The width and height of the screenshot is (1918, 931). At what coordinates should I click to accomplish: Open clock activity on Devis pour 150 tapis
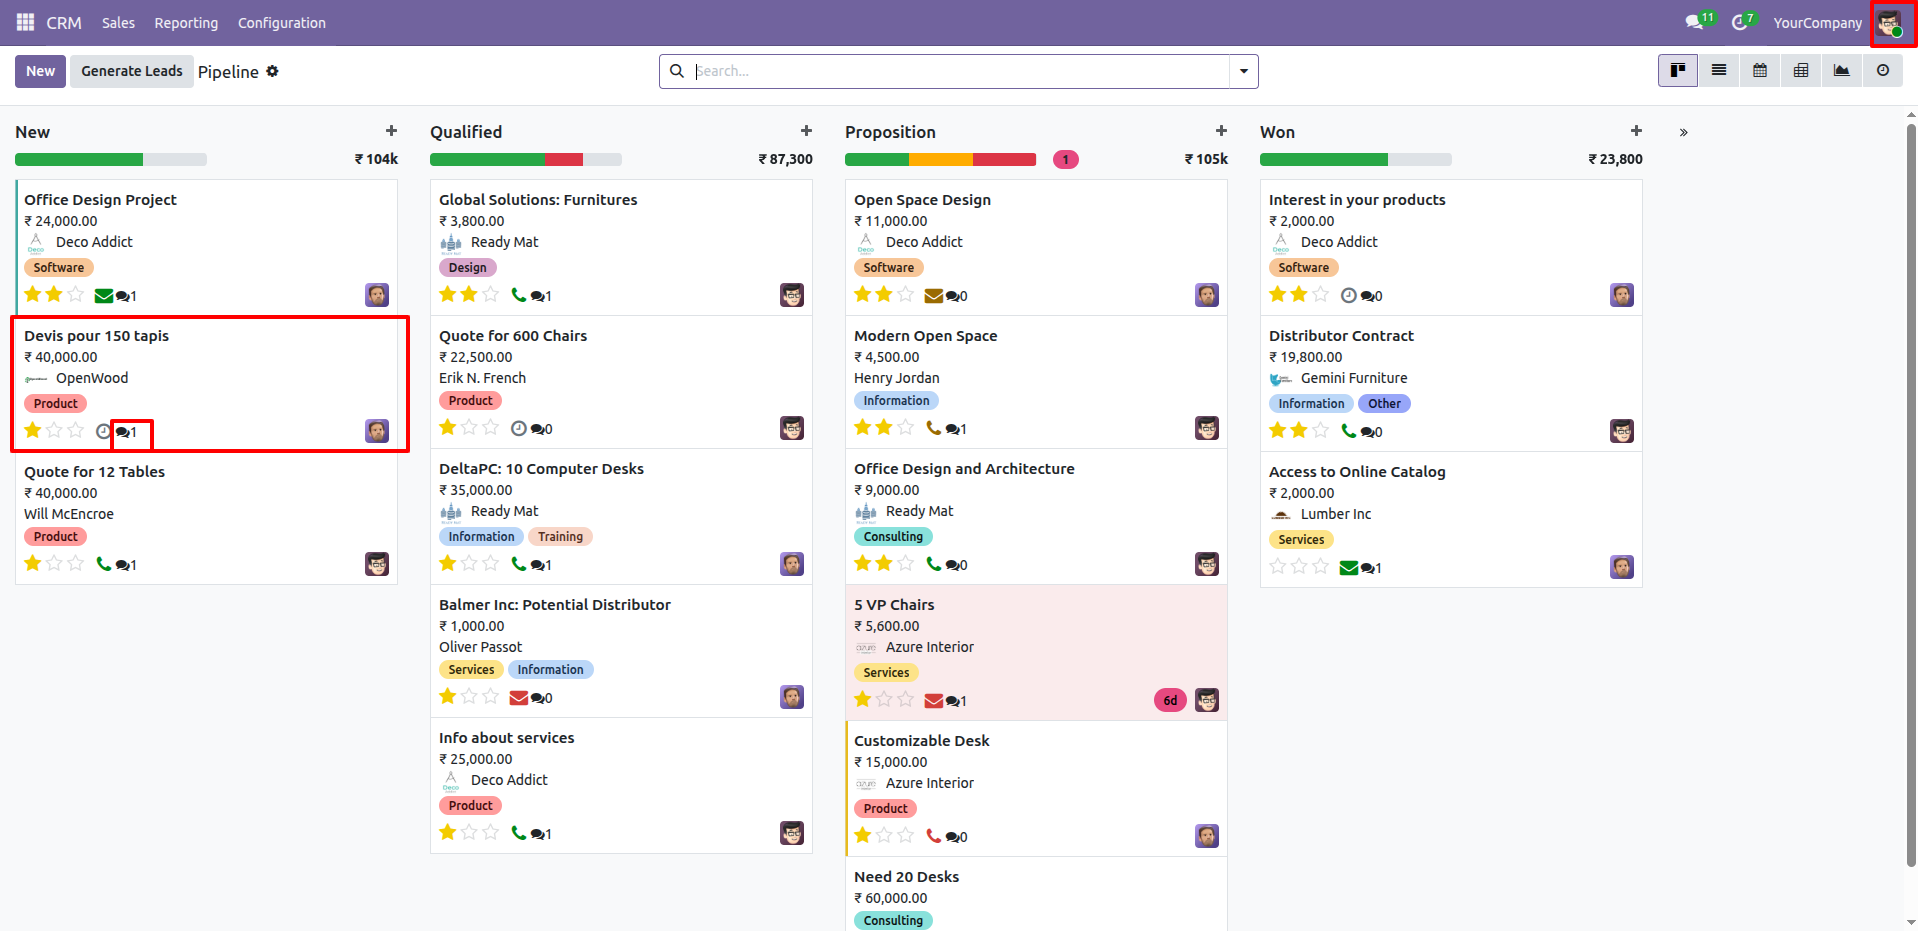tap(103, 432)
